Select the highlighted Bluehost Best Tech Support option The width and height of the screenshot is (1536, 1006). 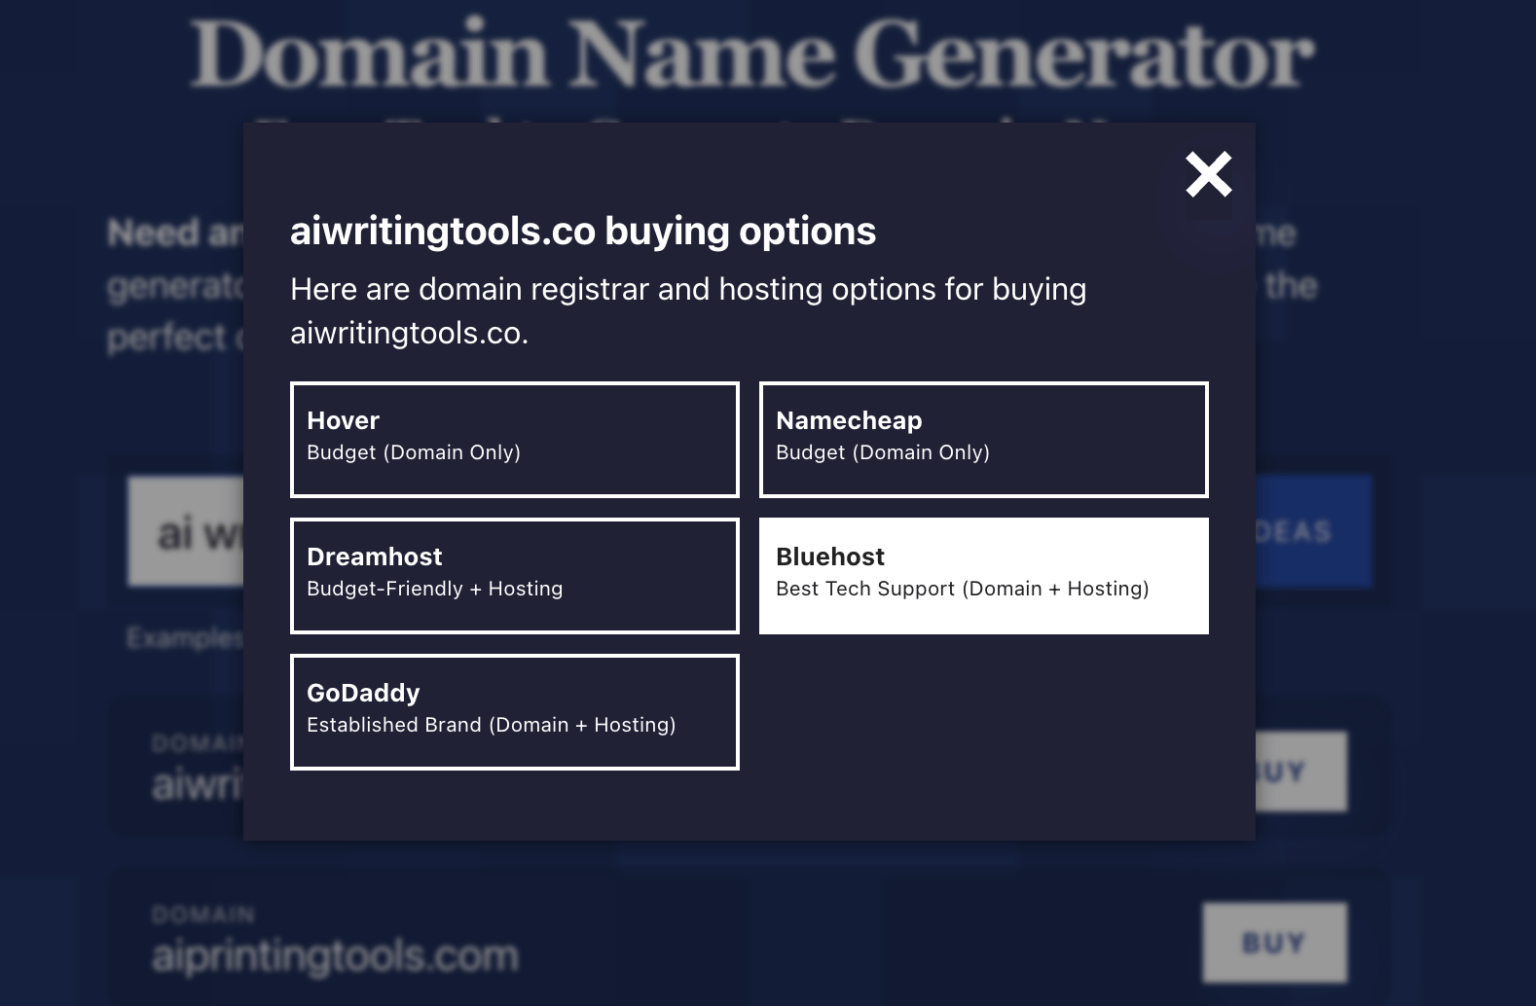point(983,575)
